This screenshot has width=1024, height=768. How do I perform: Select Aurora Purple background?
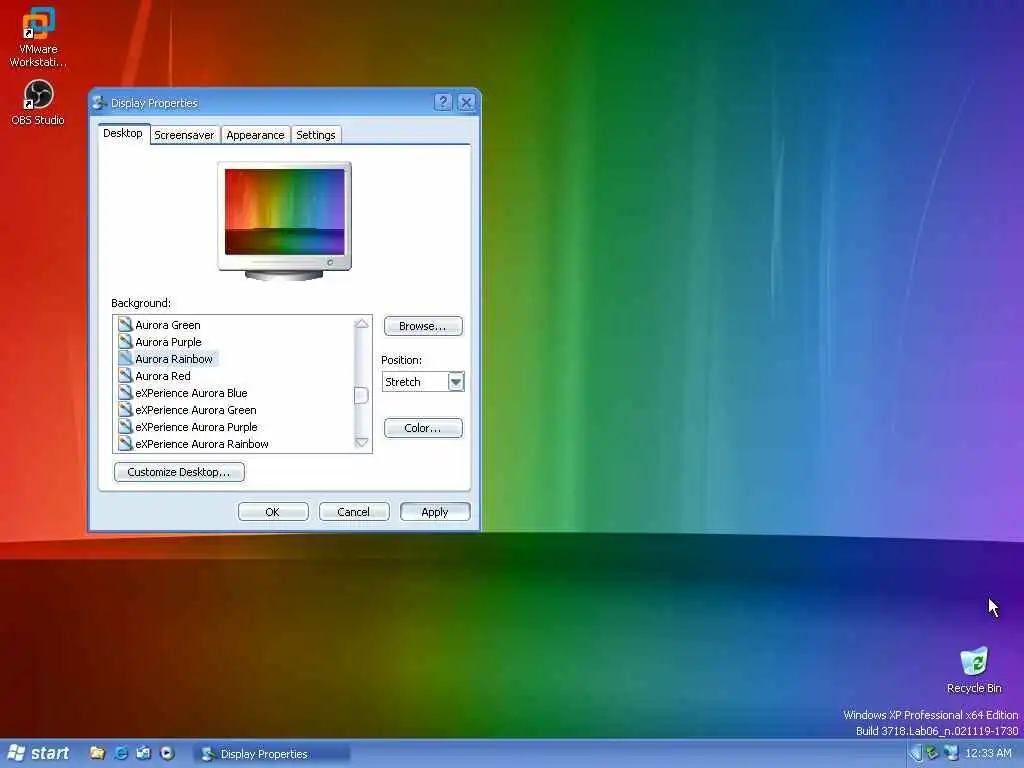point(168,342)
